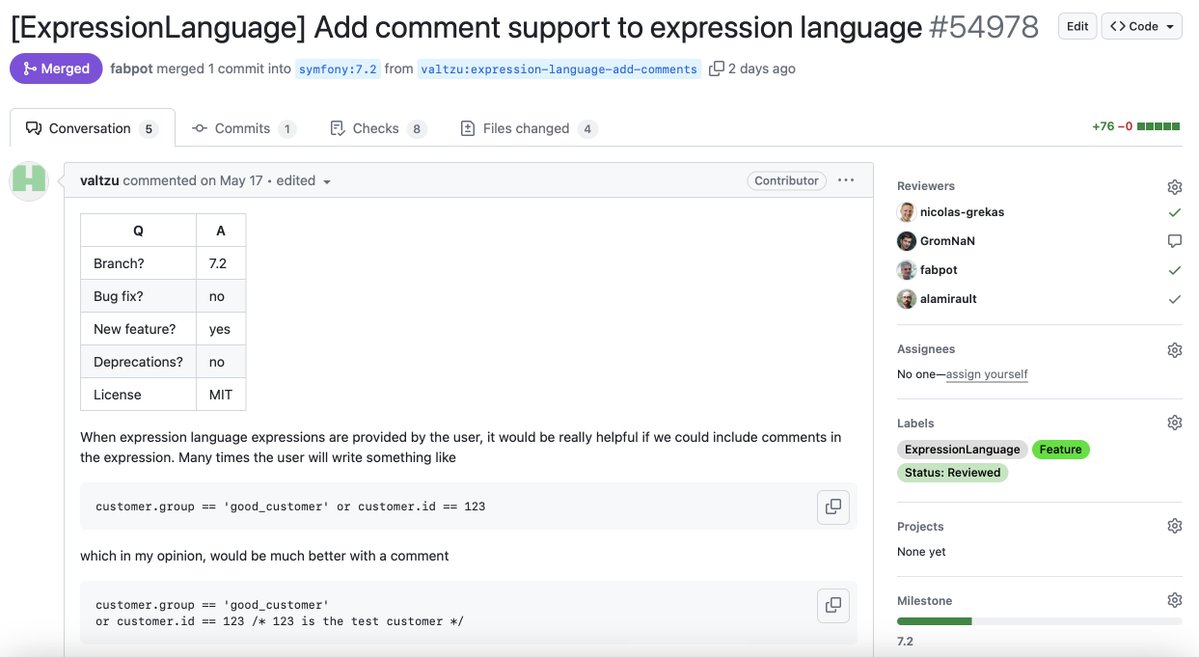Click fabpot approval checkmark
1199x657 pixels.
(x=1175, y=270)
